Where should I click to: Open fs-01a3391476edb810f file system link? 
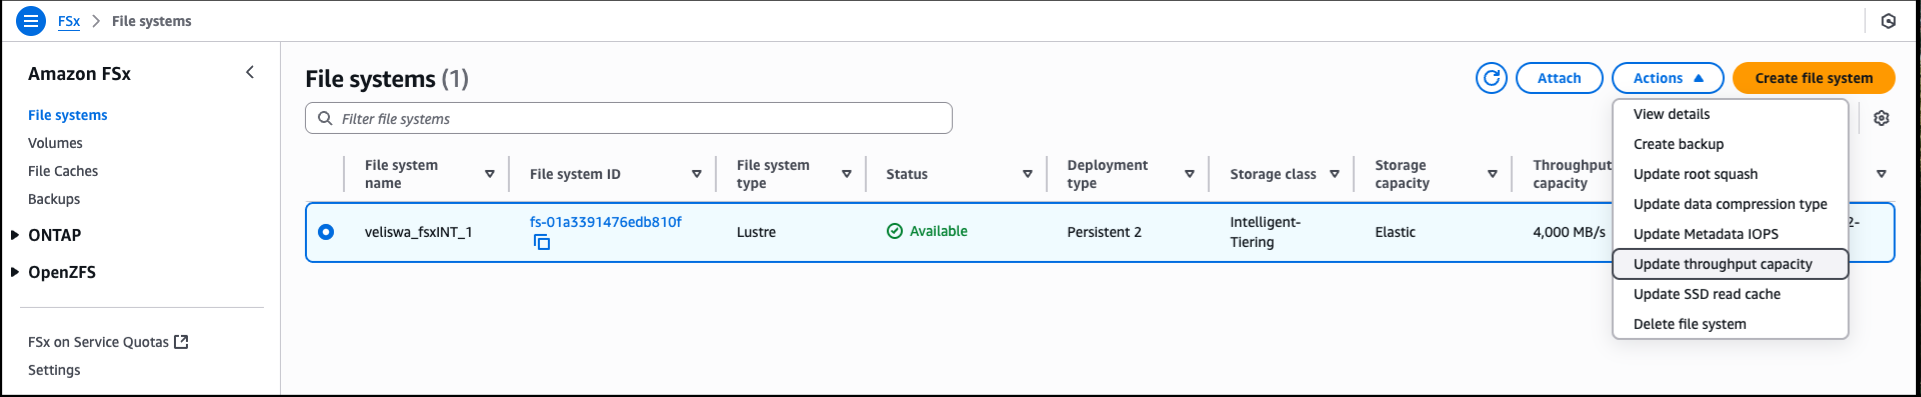coord(605,222)
